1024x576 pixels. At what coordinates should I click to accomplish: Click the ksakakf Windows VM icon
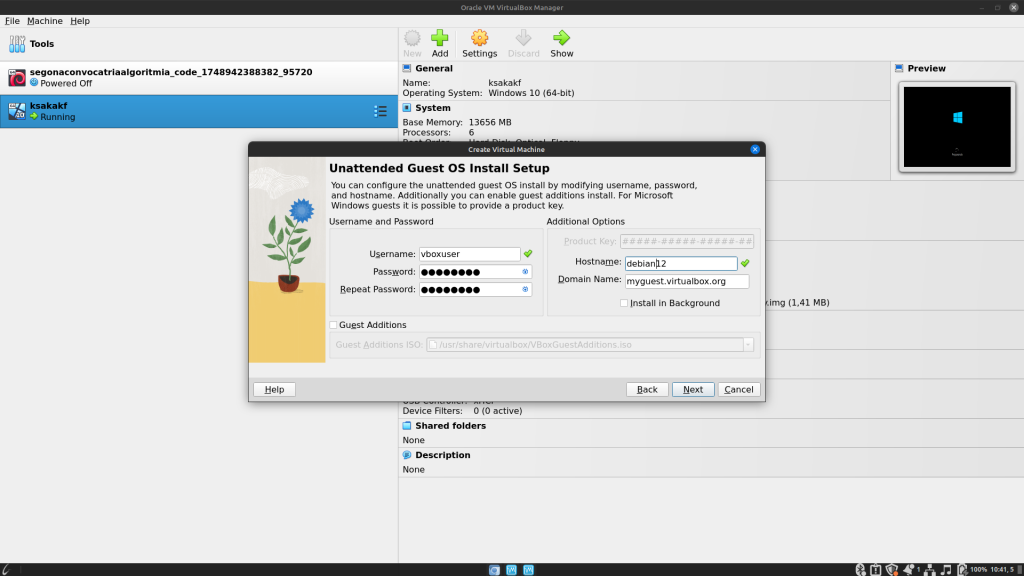[x=17, y=111]
